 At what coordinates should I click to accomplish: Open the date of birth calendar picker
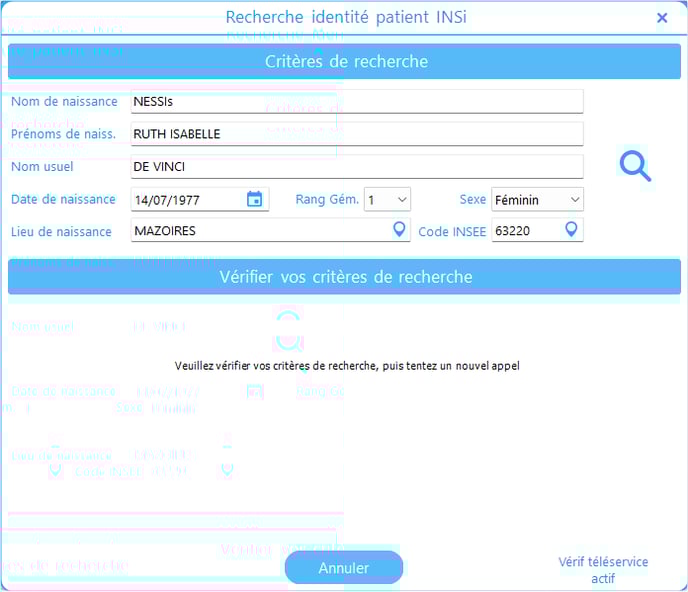pyautogui.click(x=254, y=199)
